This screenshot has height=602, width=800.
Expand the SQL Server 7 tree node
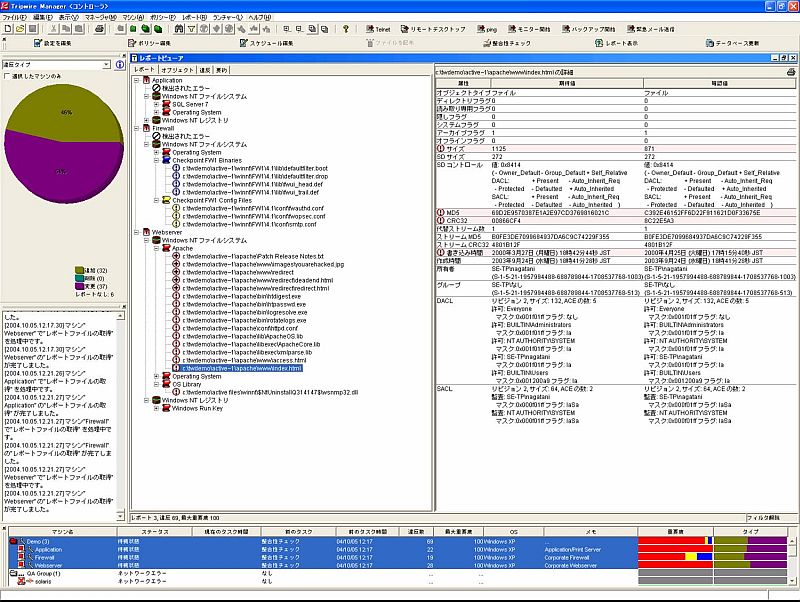tap(156, 104)
